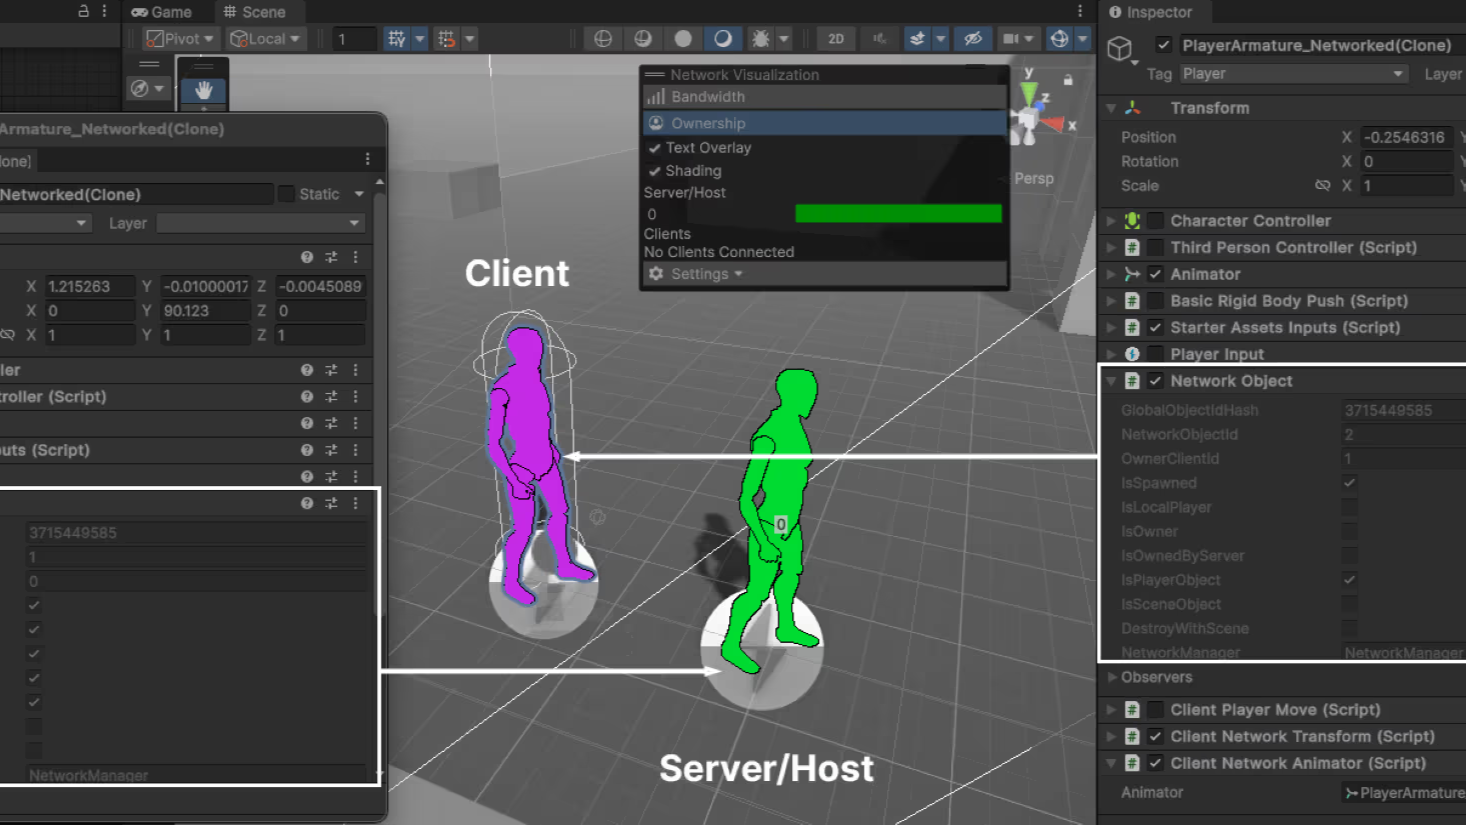The image size is (1466, 825).
Task: Click the grid snapping toggle icon
Action: [447, 38]
